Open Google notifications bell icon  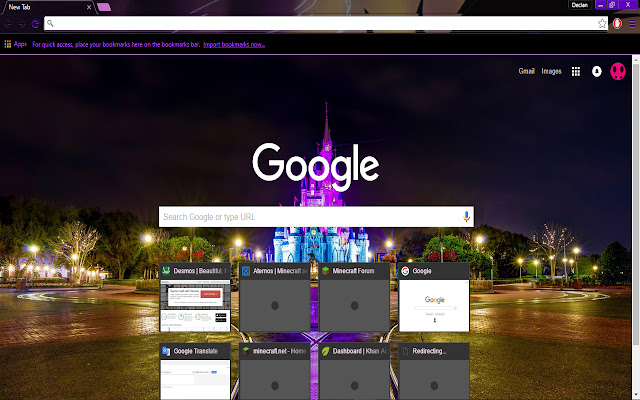coord(597,71)
